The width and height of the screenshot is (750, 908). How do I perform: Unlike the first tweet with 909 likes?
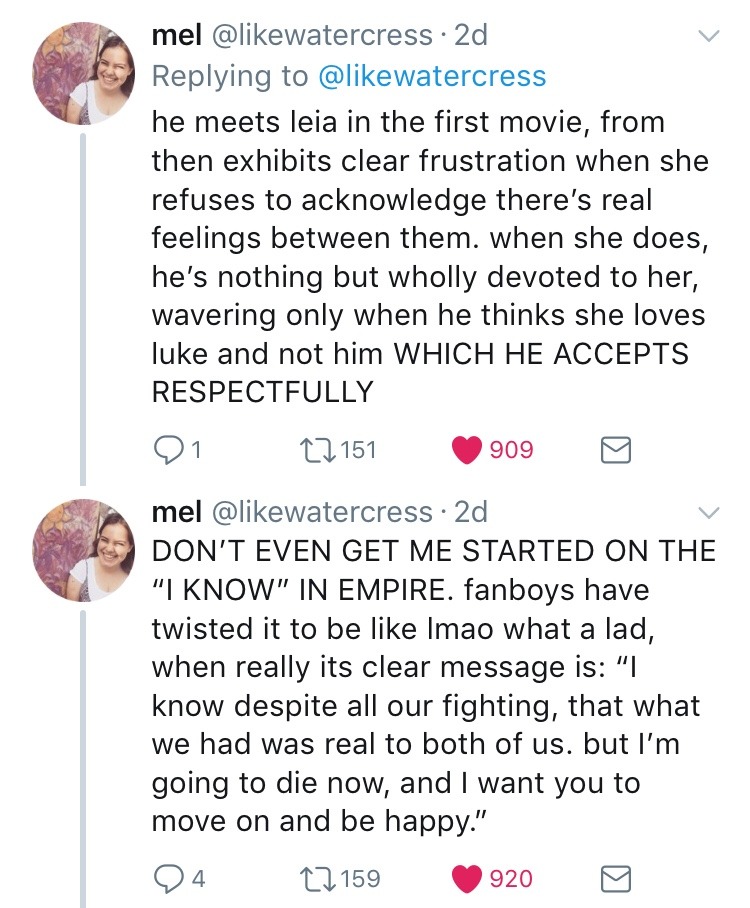[467, 450]
